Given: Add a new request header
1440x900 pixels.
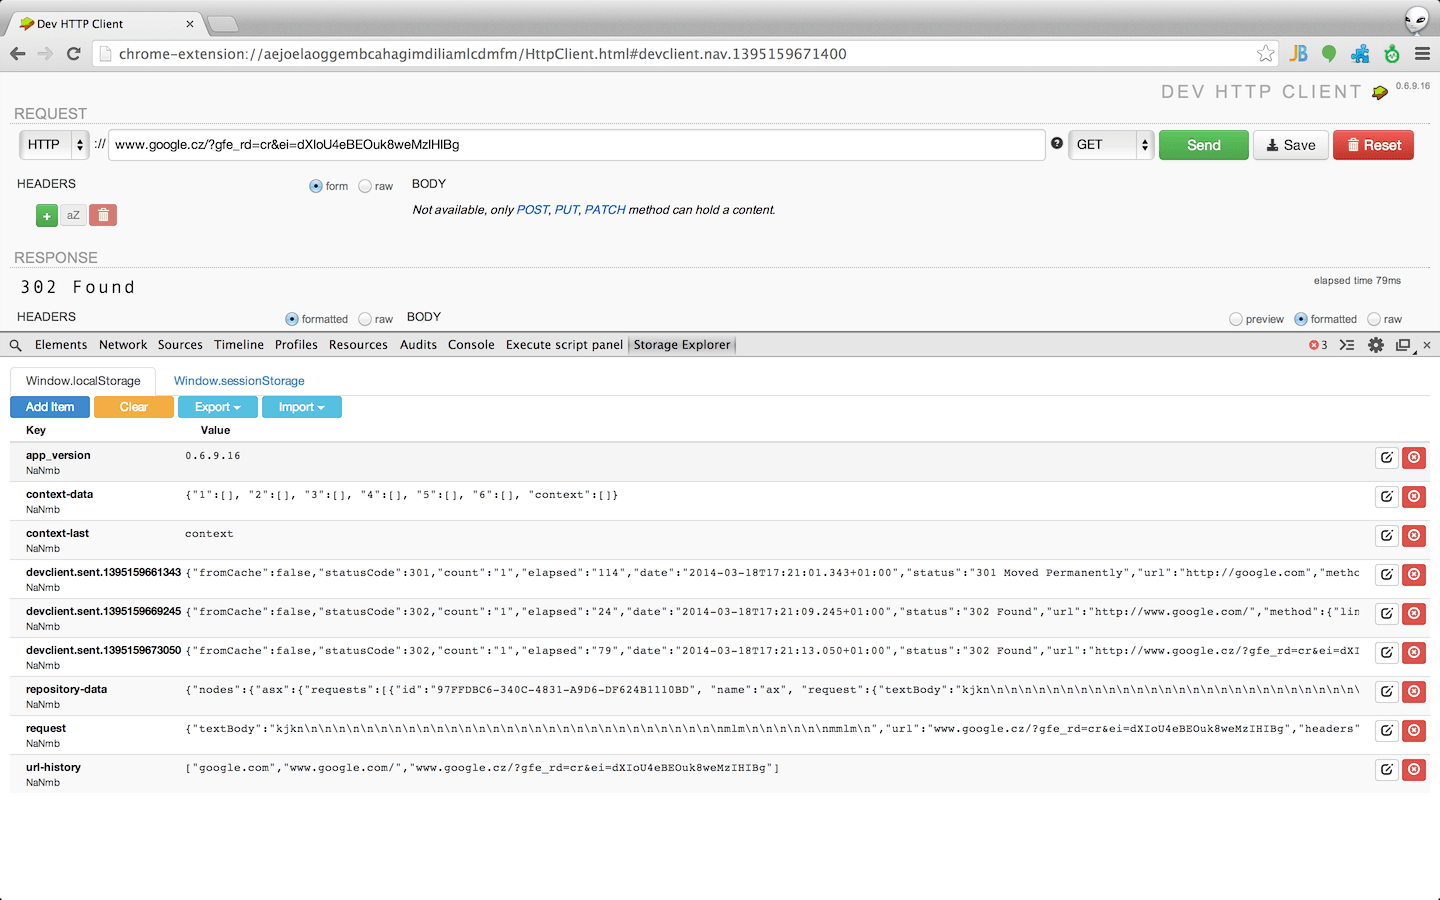Looking at the screenshot, I should tap(46, 214).
